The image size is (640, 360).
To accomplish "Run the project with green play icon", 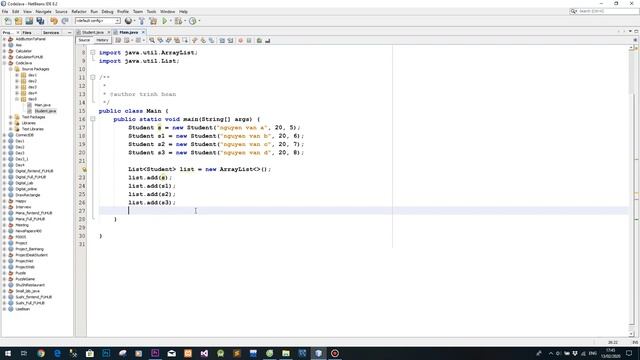I will pyautogui.click(x=164, y=21).
